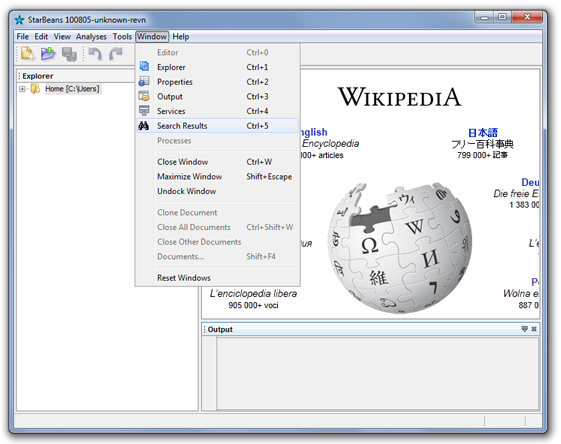Image resolution: width=561 pixels, height=444 pixels.
Task: Choose Properties from the Window menu
Action: click(218, 82)
